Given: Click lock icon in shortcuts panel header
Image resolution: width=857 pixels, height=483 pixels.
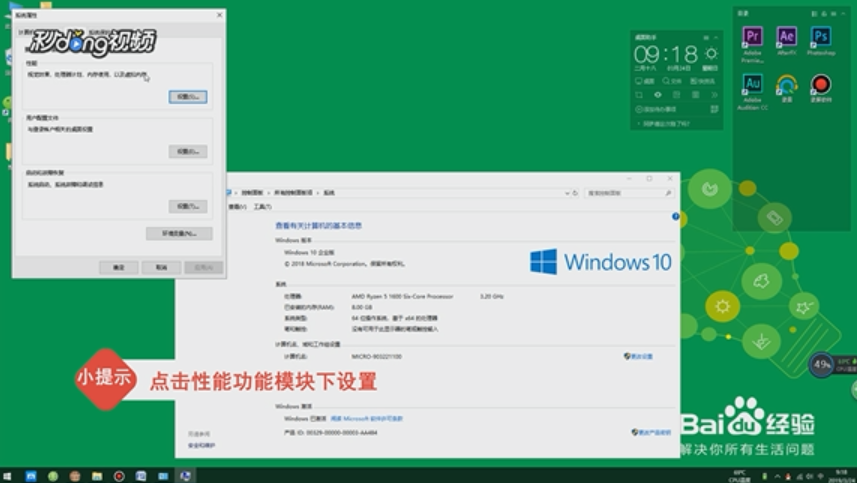Looking at the screenshot, I should pyautogui.click(x=824, y=14).
